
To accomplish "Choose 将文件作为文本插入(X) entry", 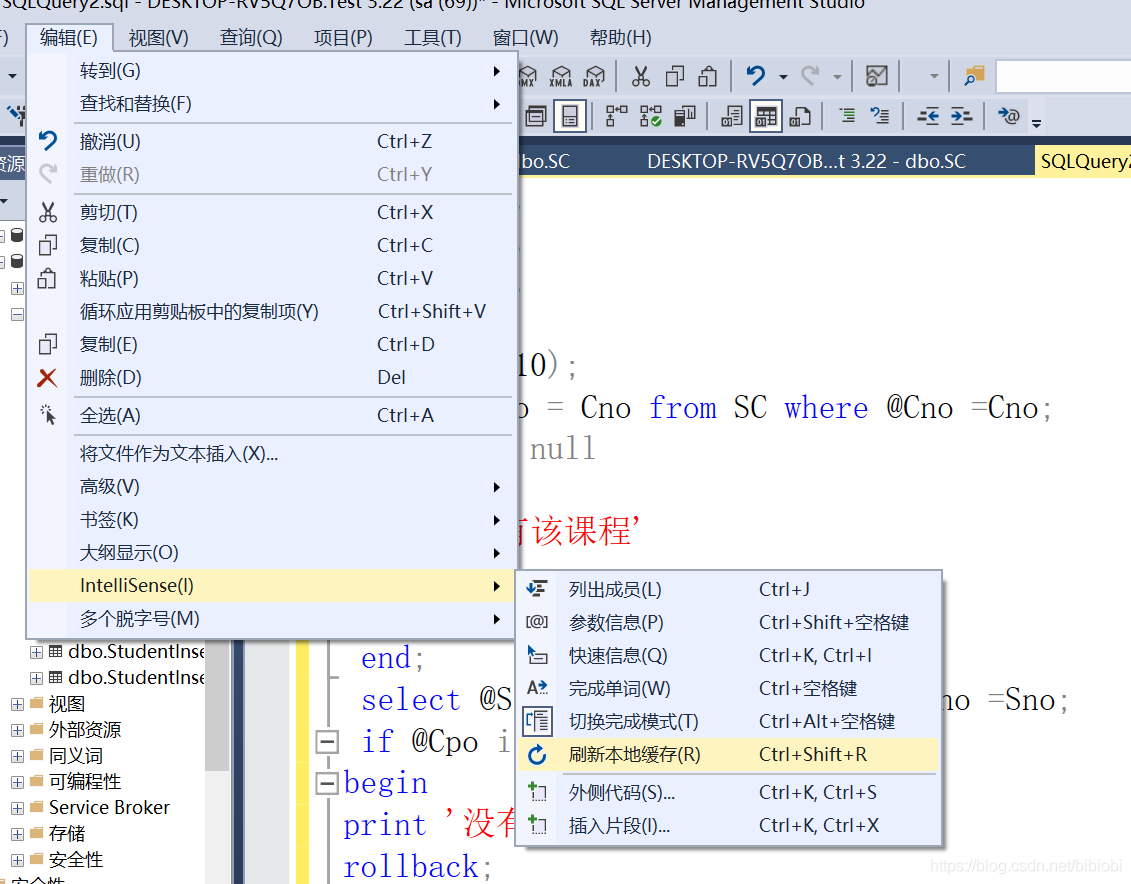I will [x=271, y=454].
